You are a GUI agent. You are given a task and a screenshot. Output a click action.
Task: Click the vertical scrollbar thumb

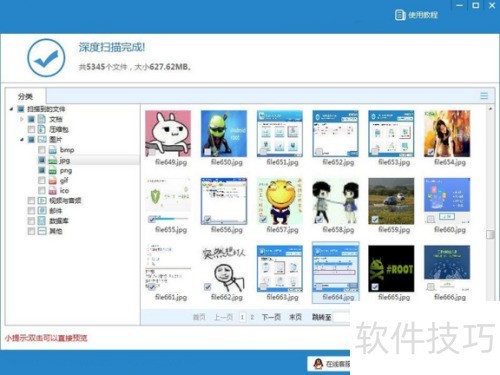click(x=490, y=235)
